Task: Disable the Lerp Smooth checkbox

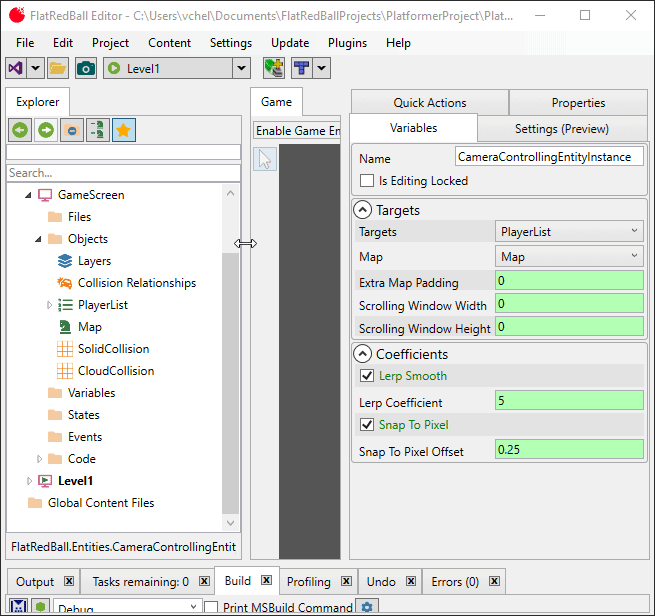Action: point(367,376)
